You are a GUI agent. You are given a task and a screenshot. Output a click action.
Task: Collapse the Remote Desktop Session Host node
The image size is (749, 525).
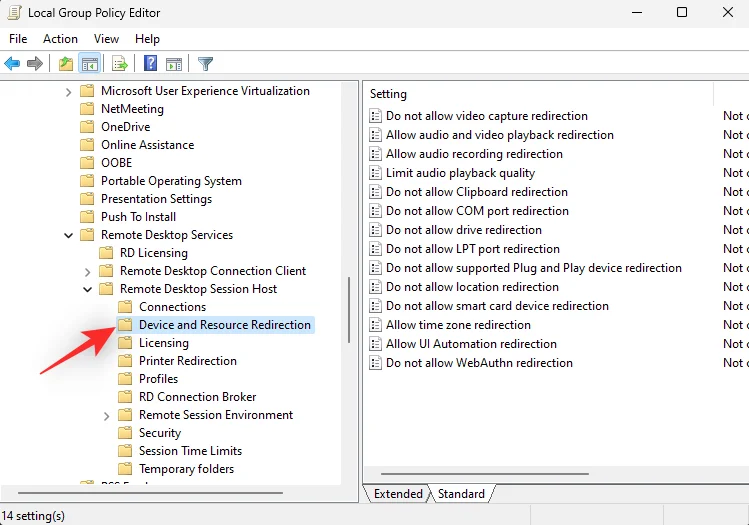[87, 289]
